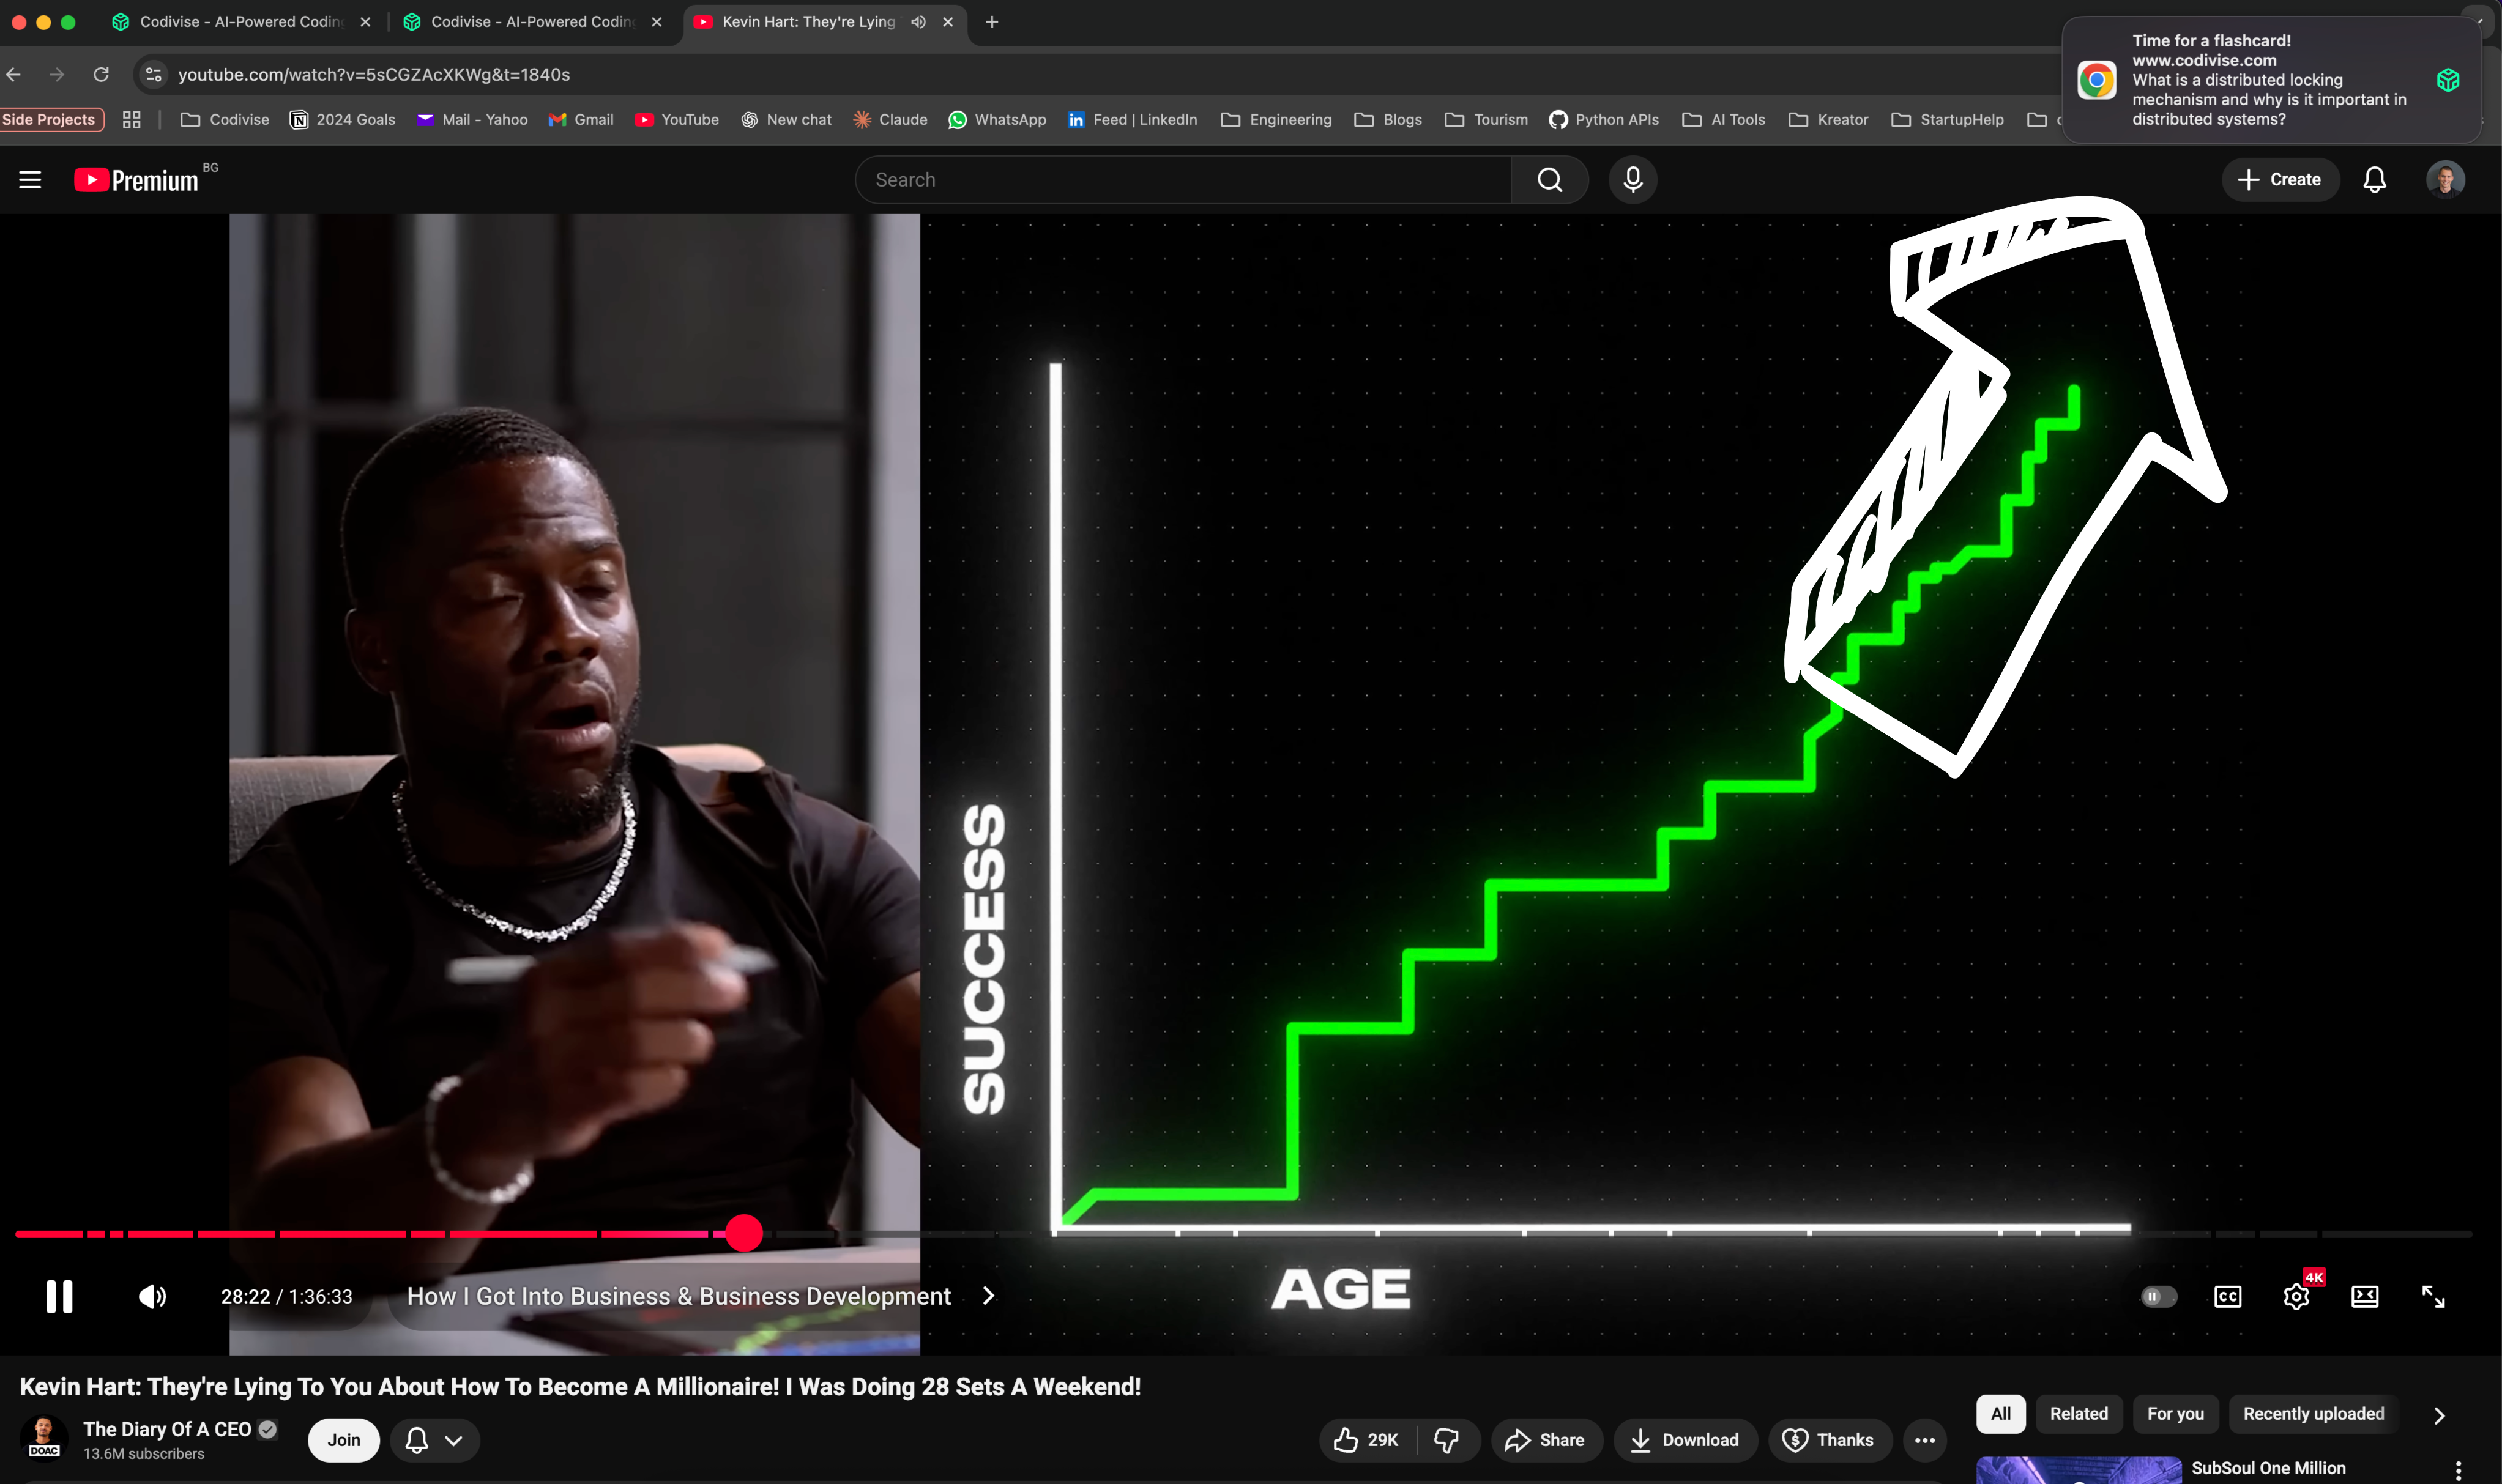Open the Share dialog for this video

(x=1545, y=1440)
